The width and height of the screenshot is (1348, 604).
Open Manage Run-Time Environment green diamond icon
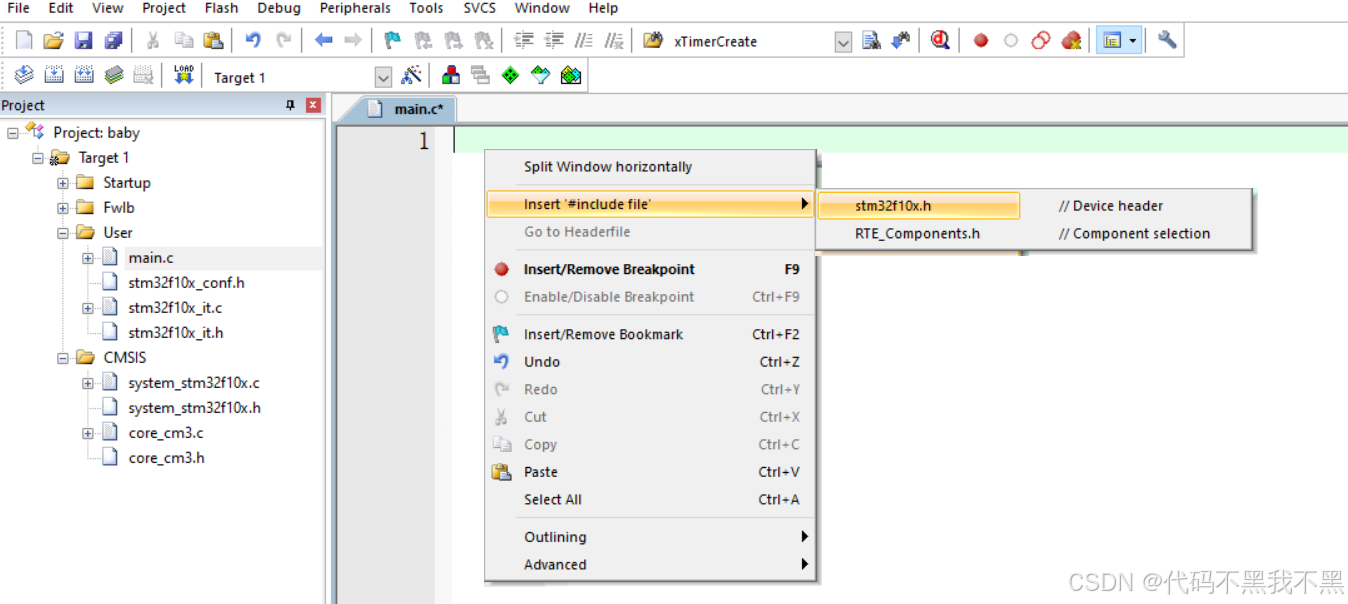[511, 75]
